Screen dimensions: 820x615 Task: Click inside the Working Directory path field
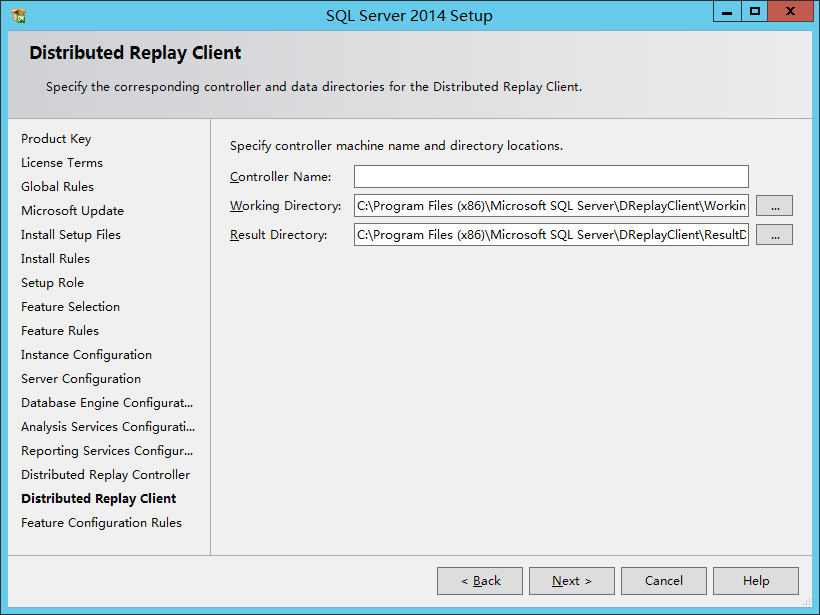pyautogui.click(x=551, y=206)
